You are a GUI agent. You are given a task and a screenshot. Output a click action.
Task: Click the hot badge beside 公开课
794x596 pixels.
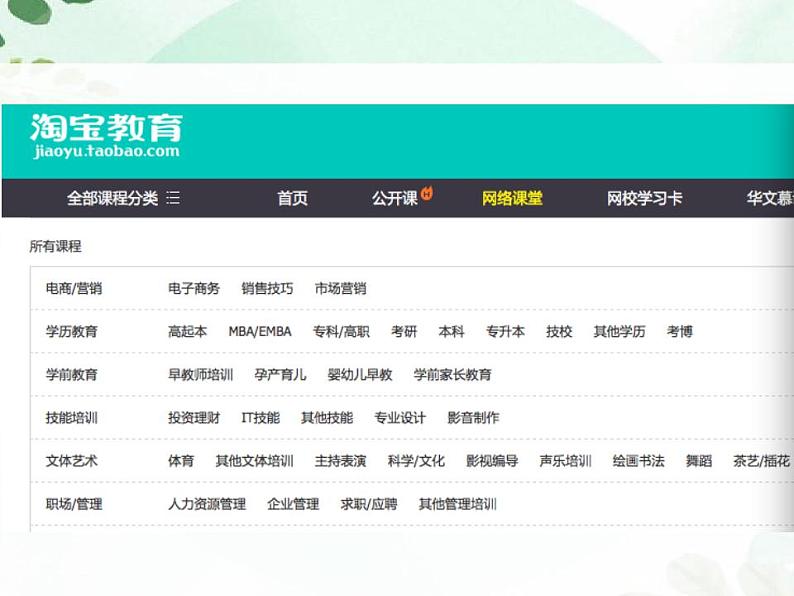coord(427,193)
